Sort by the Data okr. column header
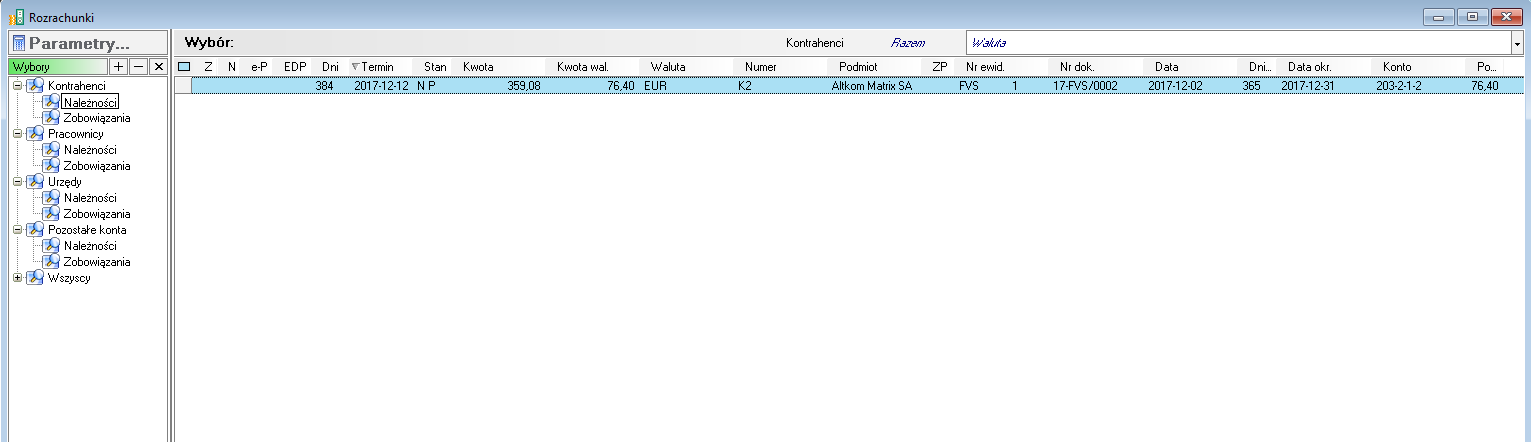Image resolution: width=1531 pixels, height=442 pixels. coord(1310,66)
